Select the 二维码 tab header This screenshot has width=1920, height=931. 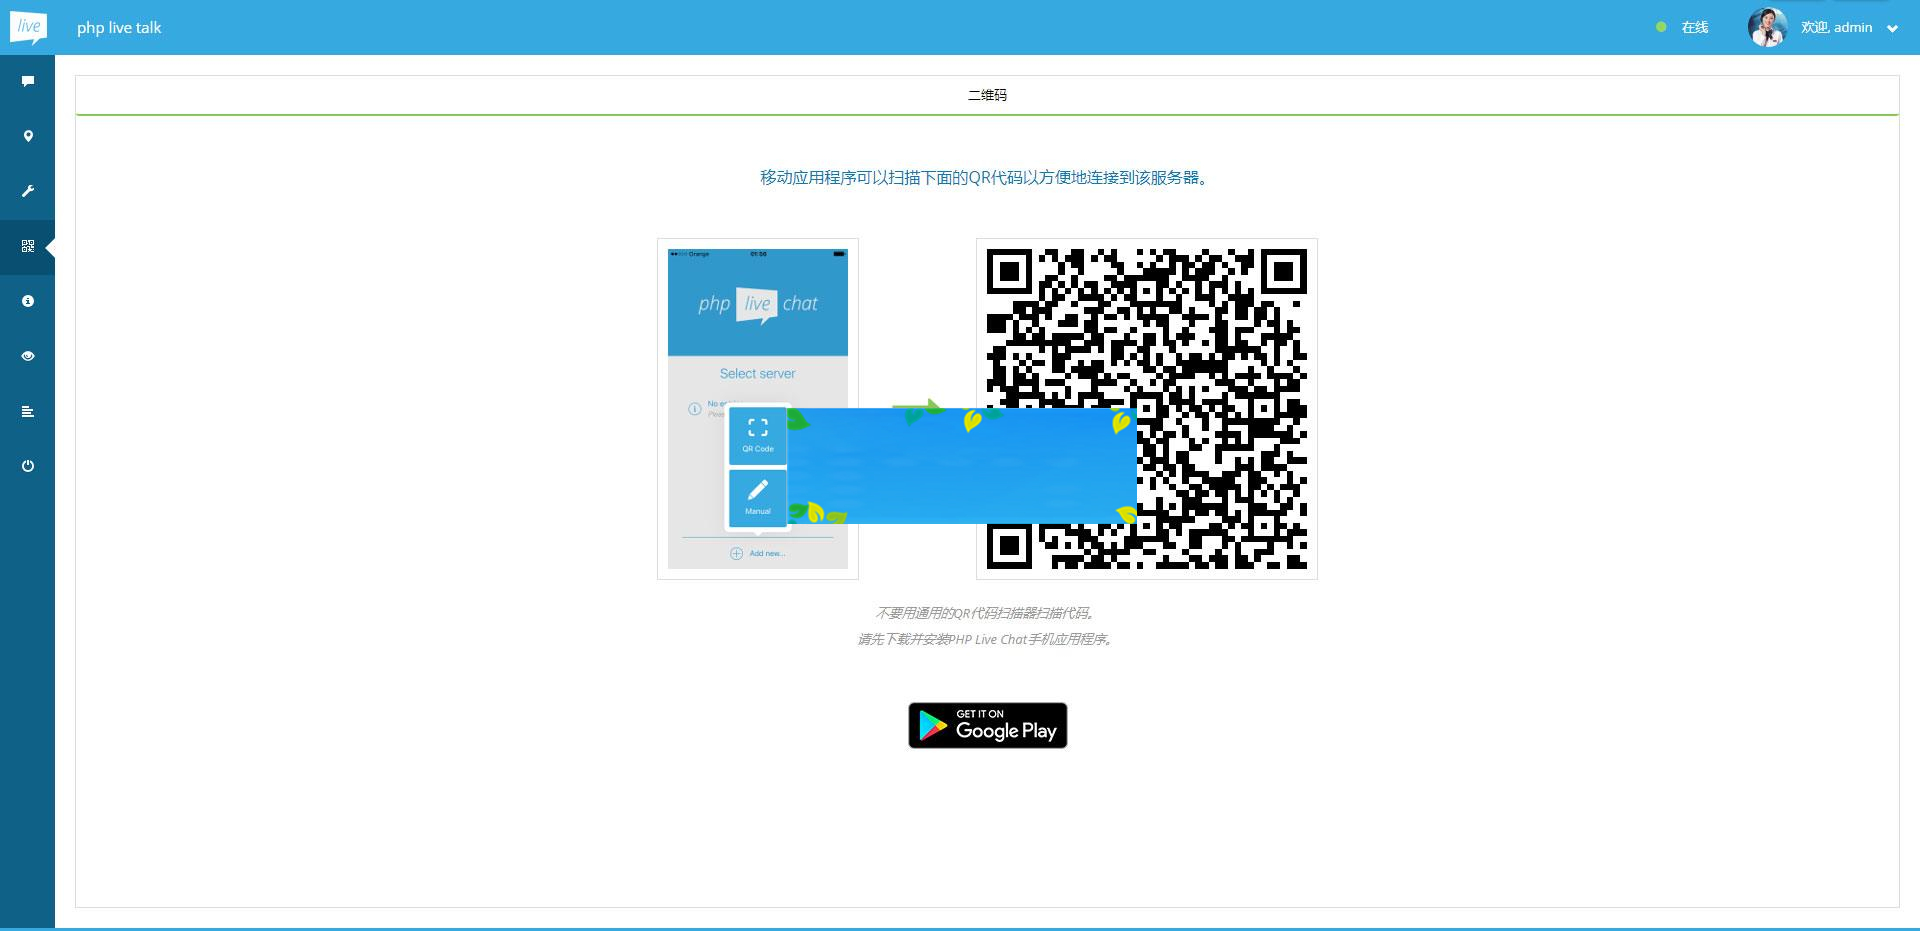tap(987, 95)
